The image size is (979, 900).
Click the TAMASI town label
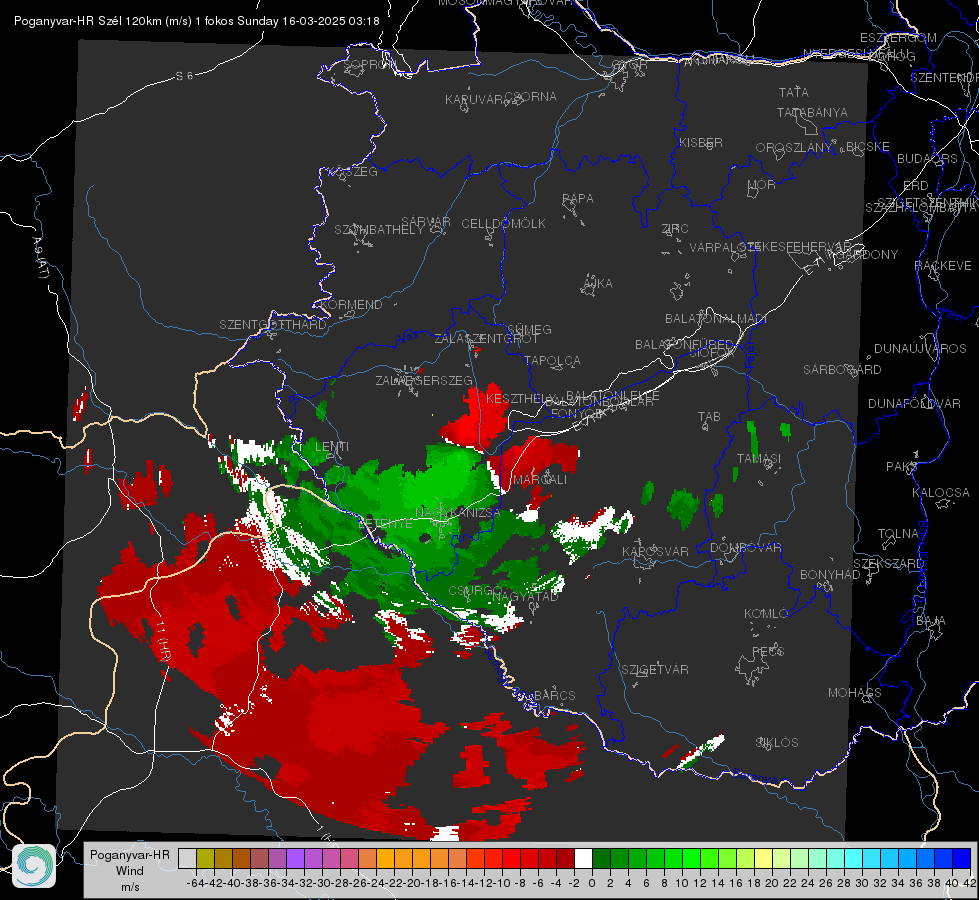click(759, 458)
